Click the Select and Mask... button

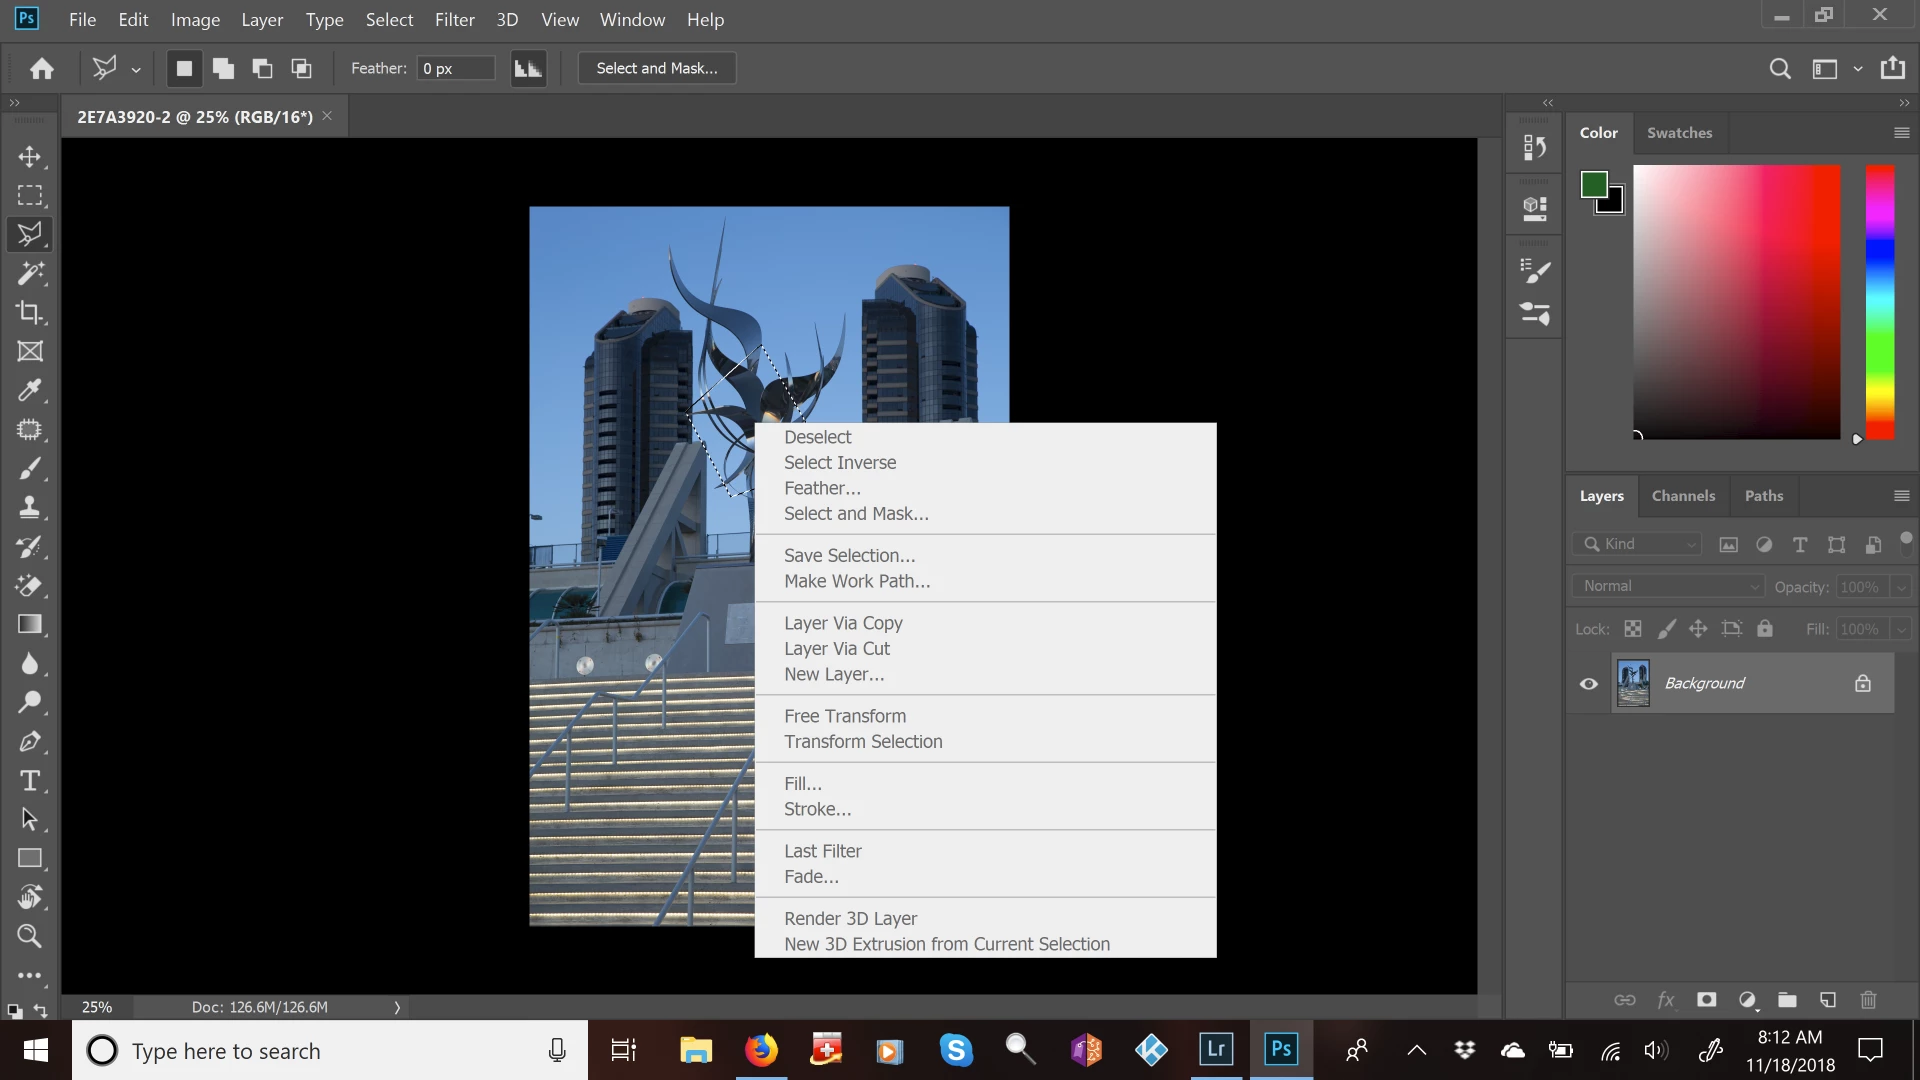[x=657, y=68]
